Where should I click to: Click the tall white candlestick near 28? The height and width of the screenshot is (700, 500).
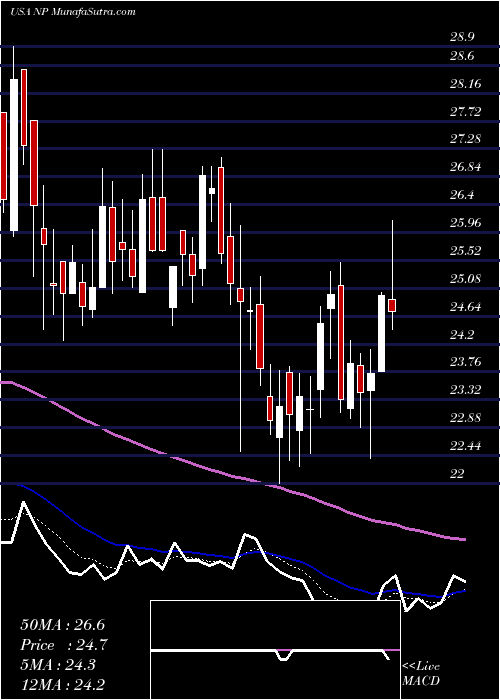(x=14, y=155)
